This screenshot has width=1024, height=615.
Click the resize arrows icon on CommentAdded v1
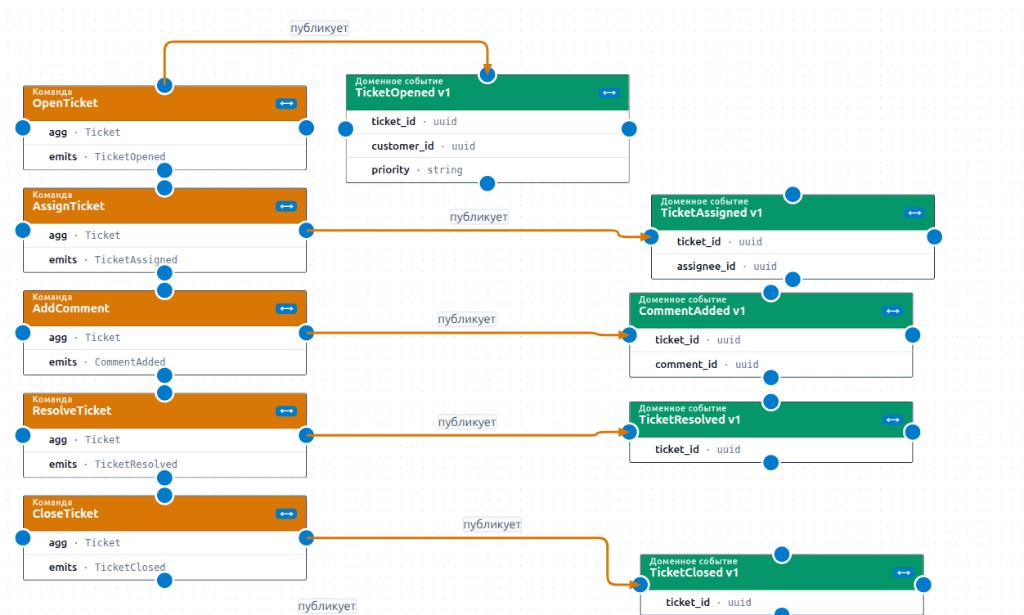pos(893,311)
